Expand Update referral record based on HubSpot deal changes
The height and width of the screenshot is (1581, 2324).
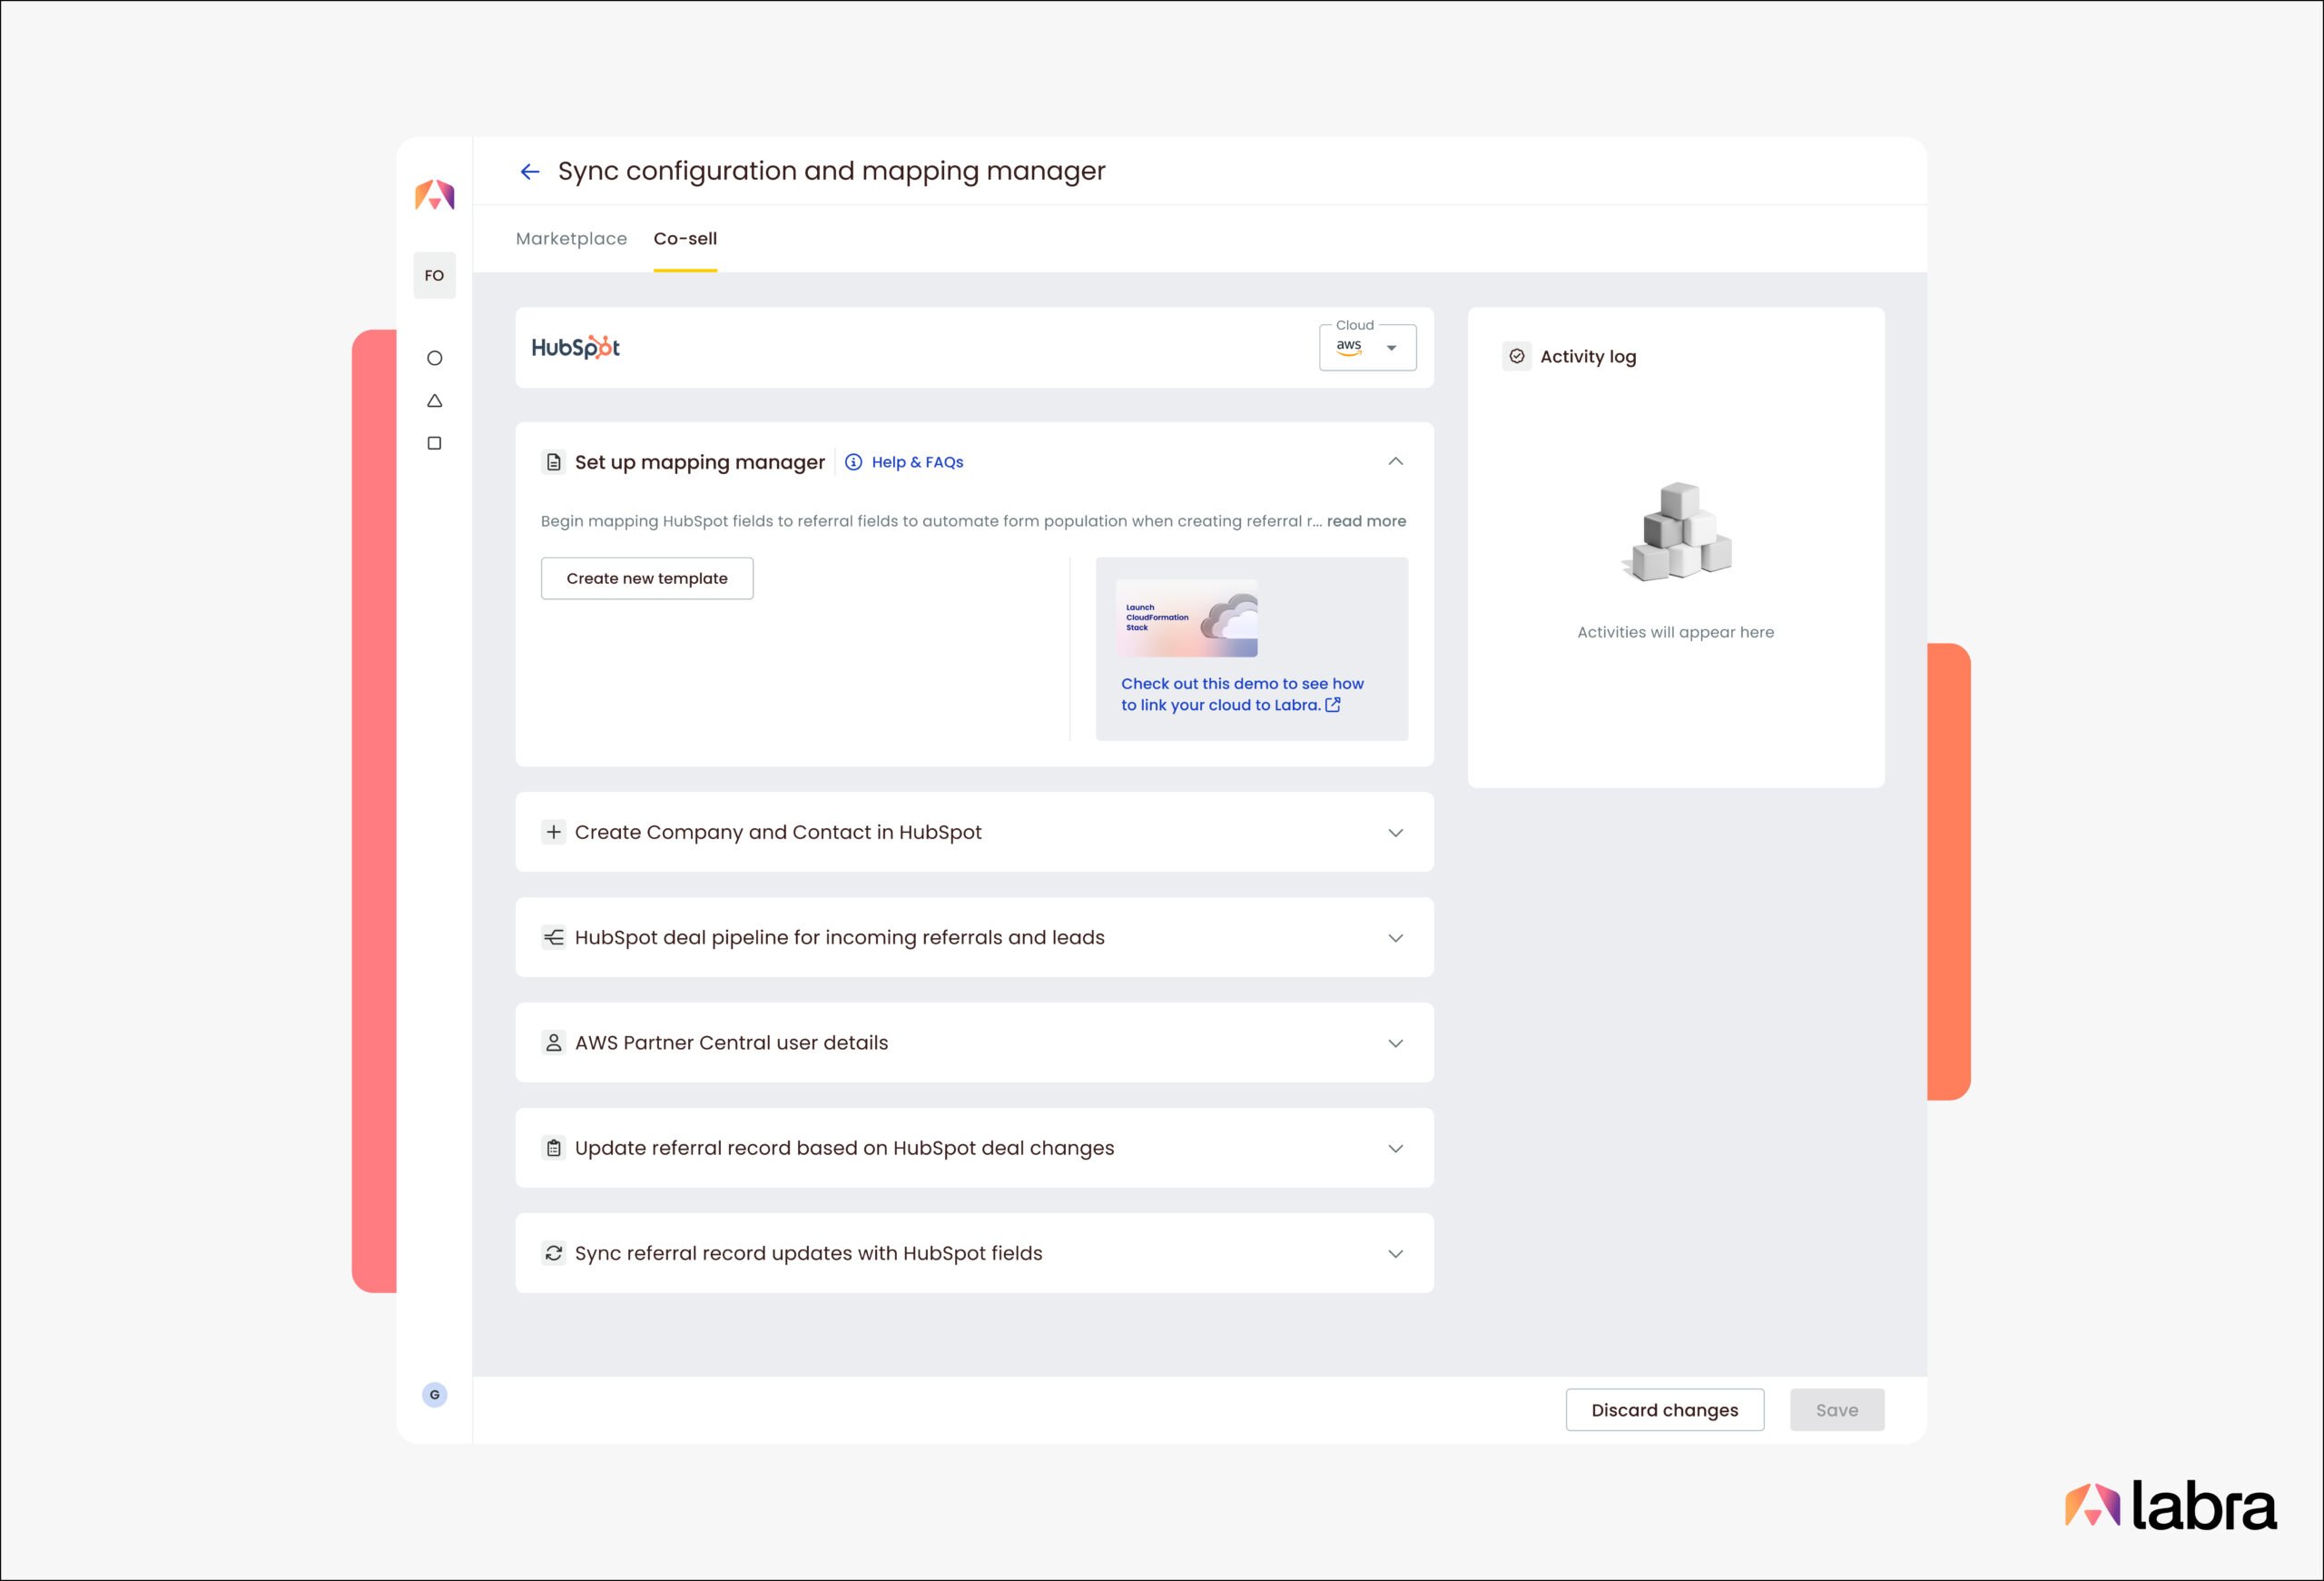pos(1395,1148)
